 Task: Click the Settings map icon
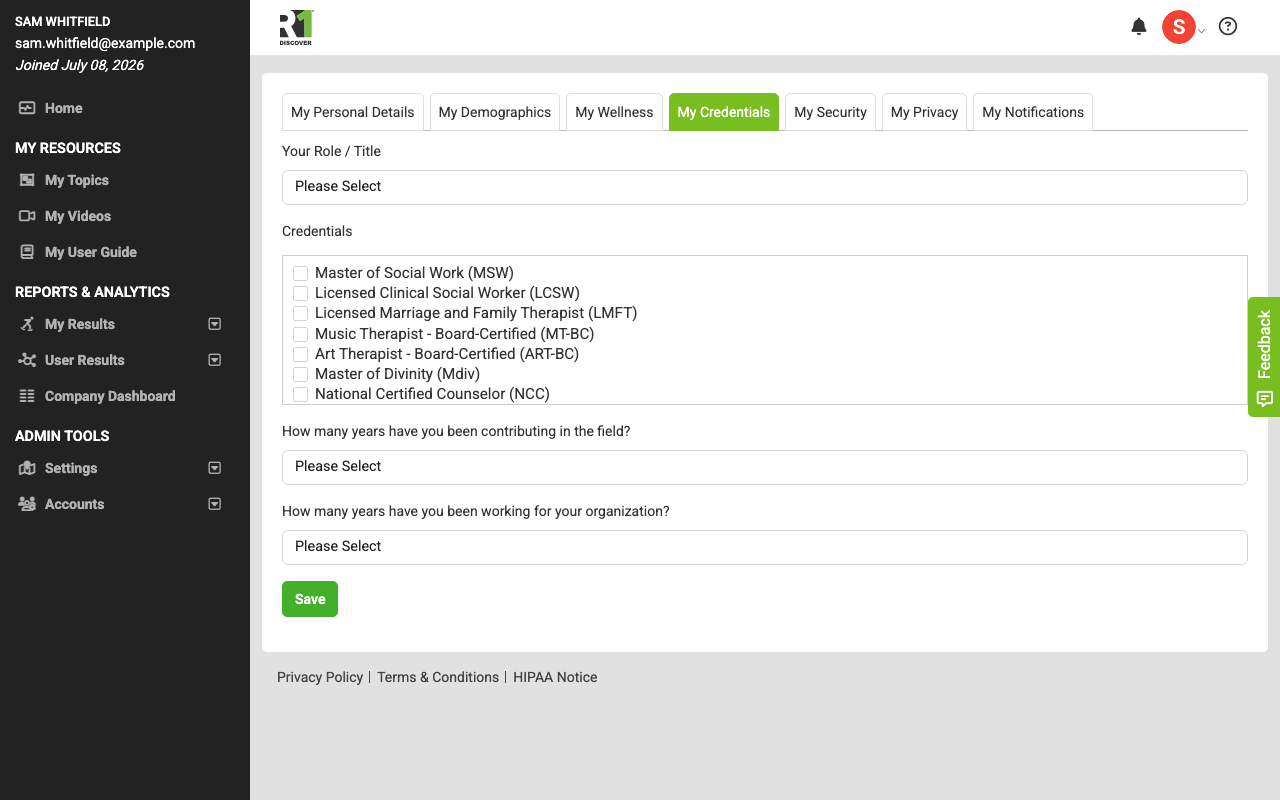[x=27, y=468]
